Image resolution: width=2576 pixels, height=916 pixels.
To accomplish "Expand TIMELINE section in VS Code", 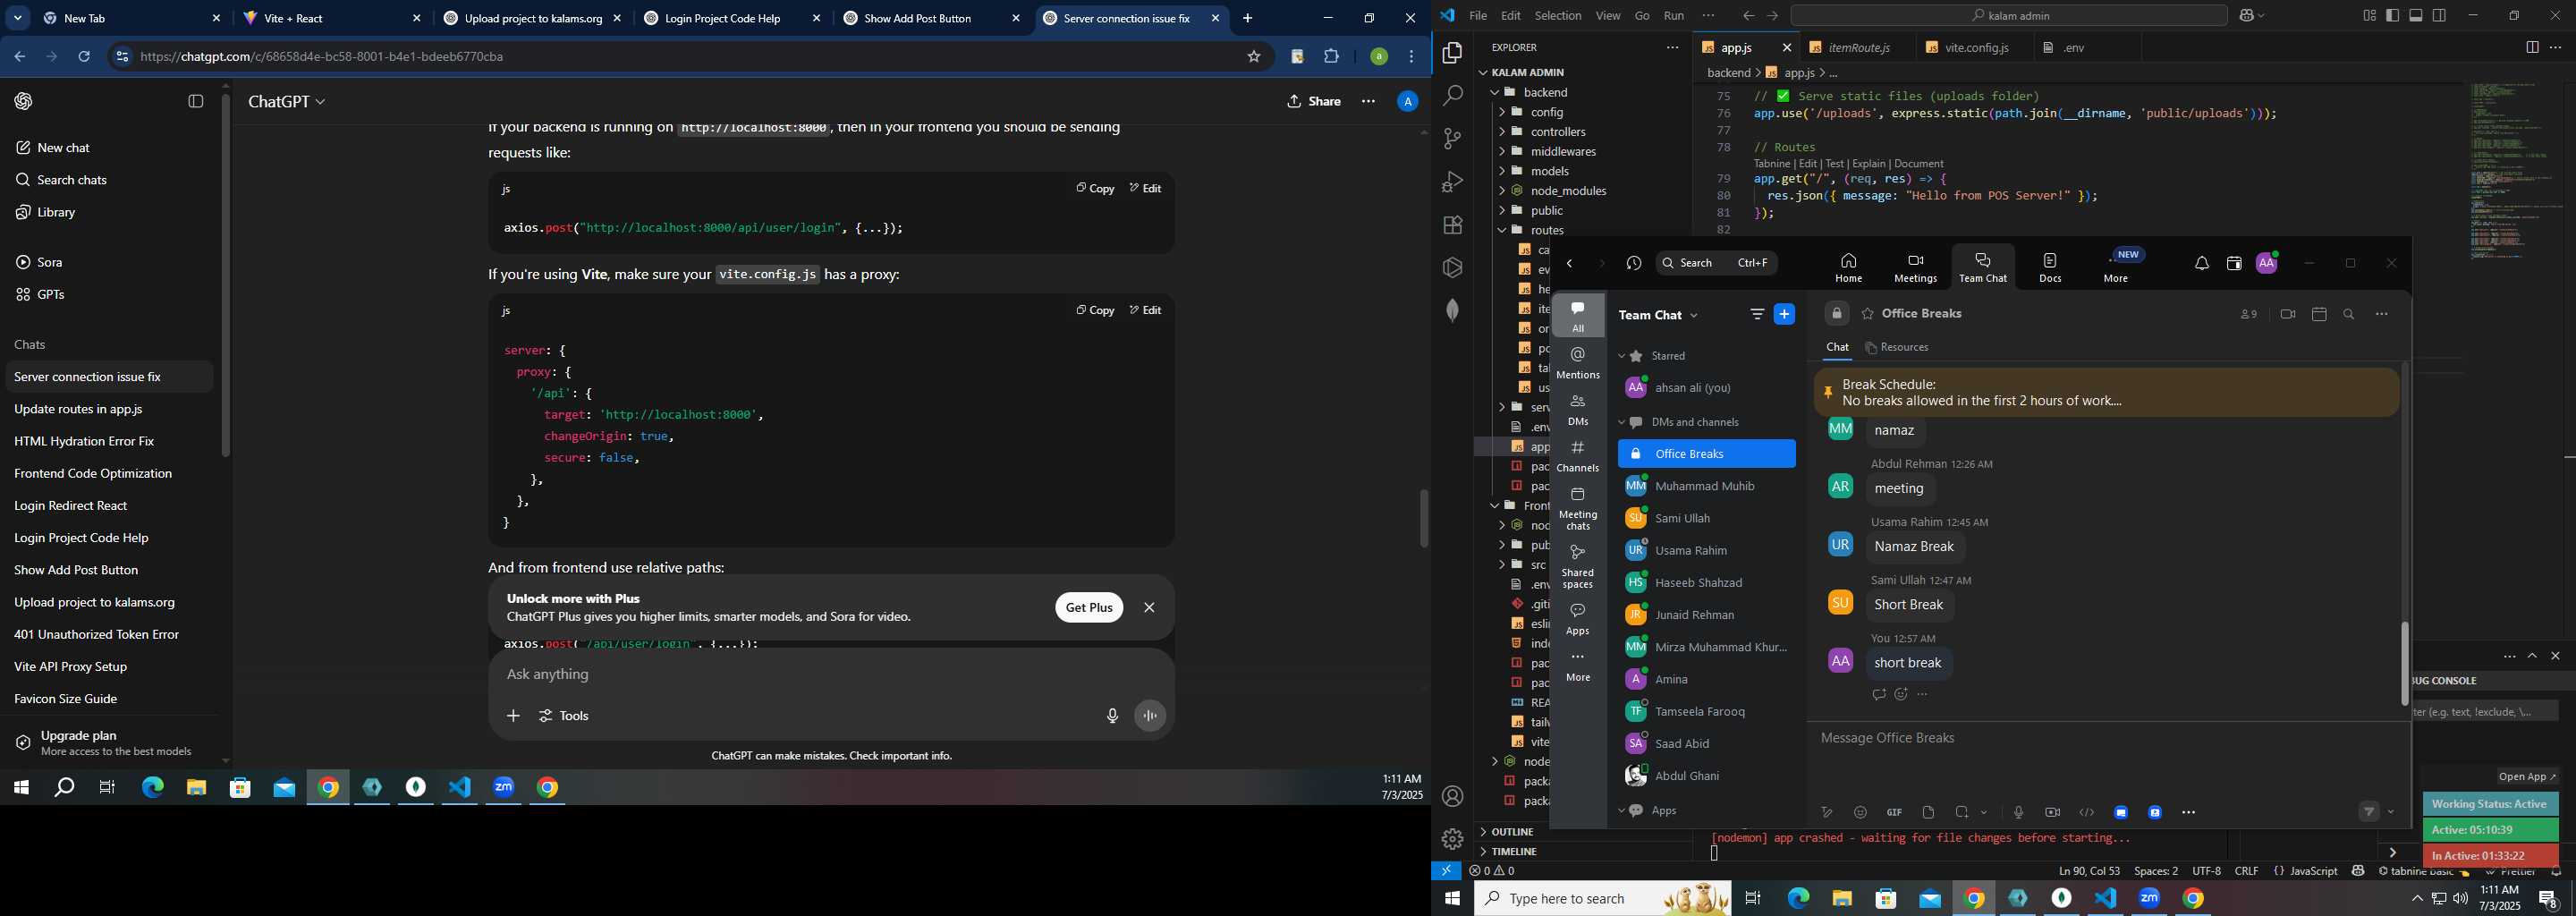I will pos(1514,852).
